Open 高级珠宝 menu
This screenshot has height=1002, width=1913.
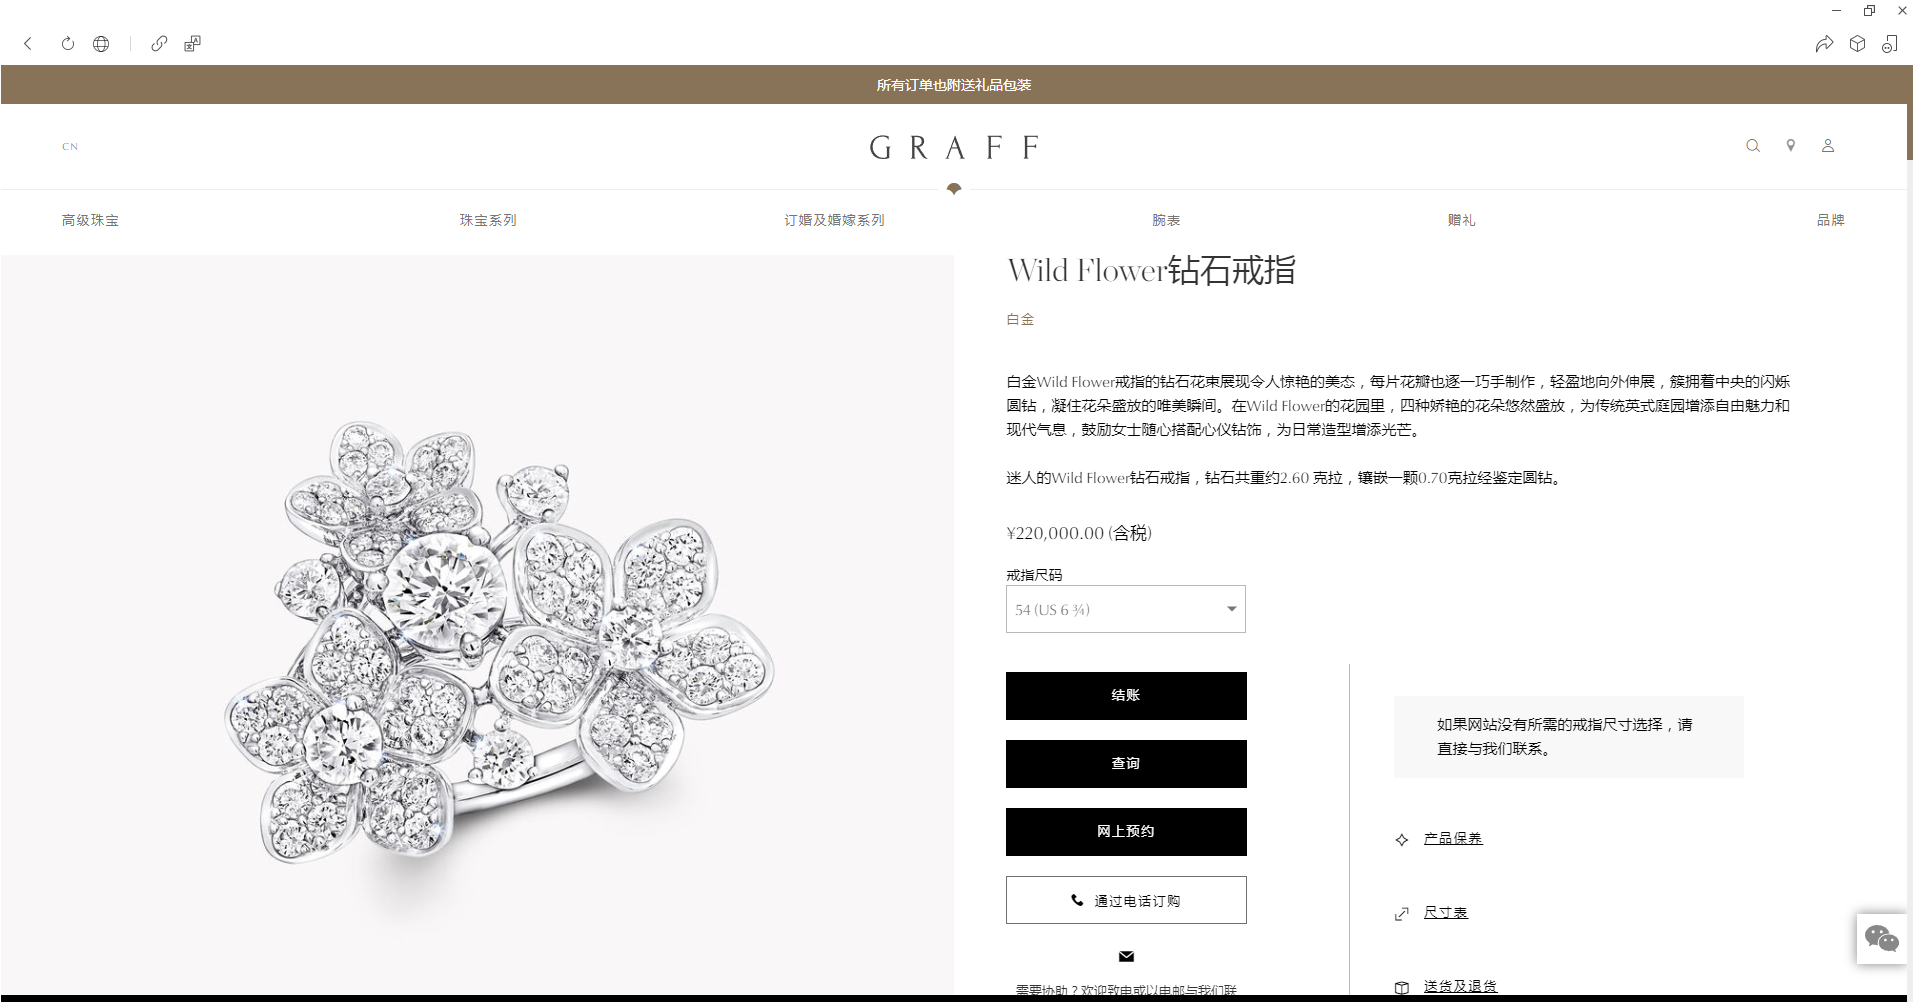click(x=90, y=220)
